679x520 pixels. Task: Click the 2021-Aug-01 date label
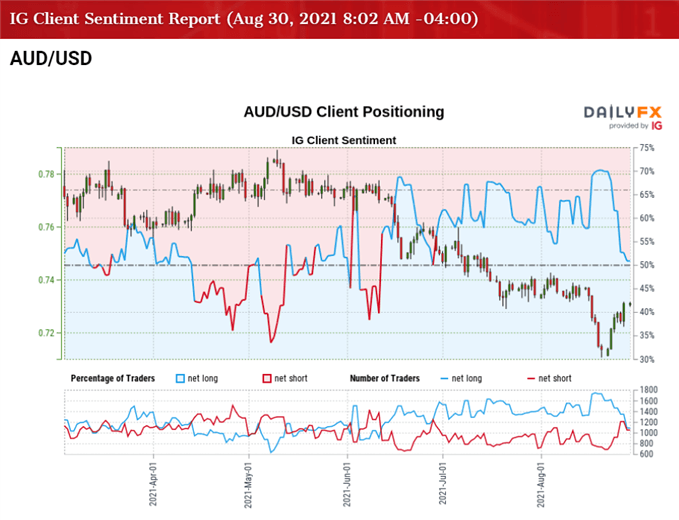[541, 484]
